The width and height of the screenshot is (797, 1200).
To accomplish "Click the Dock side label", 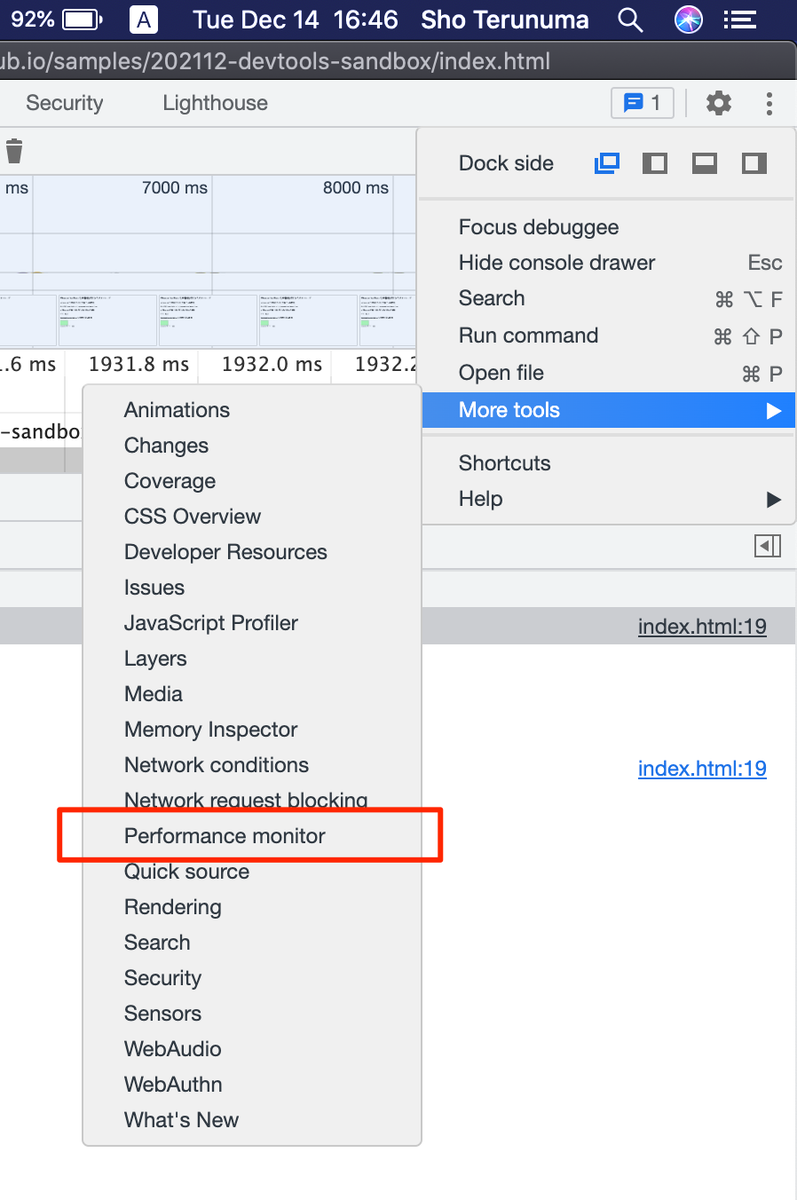I will 506,164.
